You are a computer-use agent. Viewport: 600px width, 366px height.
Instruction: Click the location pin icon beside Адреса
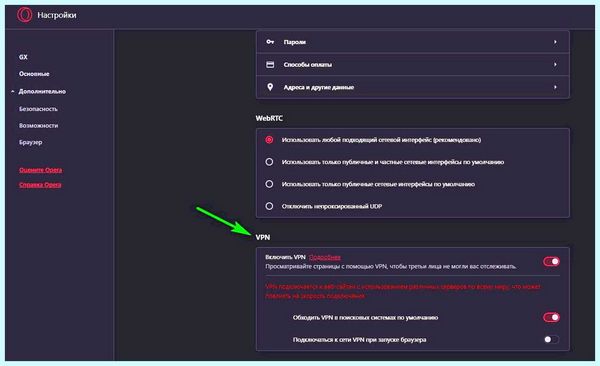pos(270,87)
